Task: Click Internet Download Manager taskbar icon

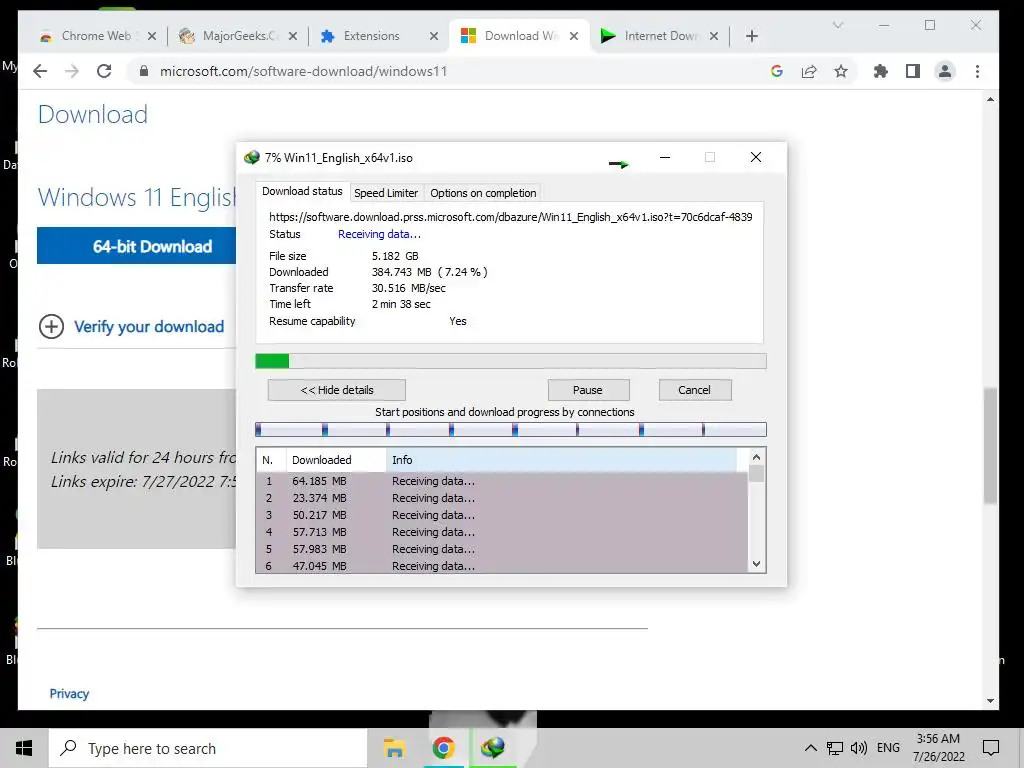Action: coord(492,748)
